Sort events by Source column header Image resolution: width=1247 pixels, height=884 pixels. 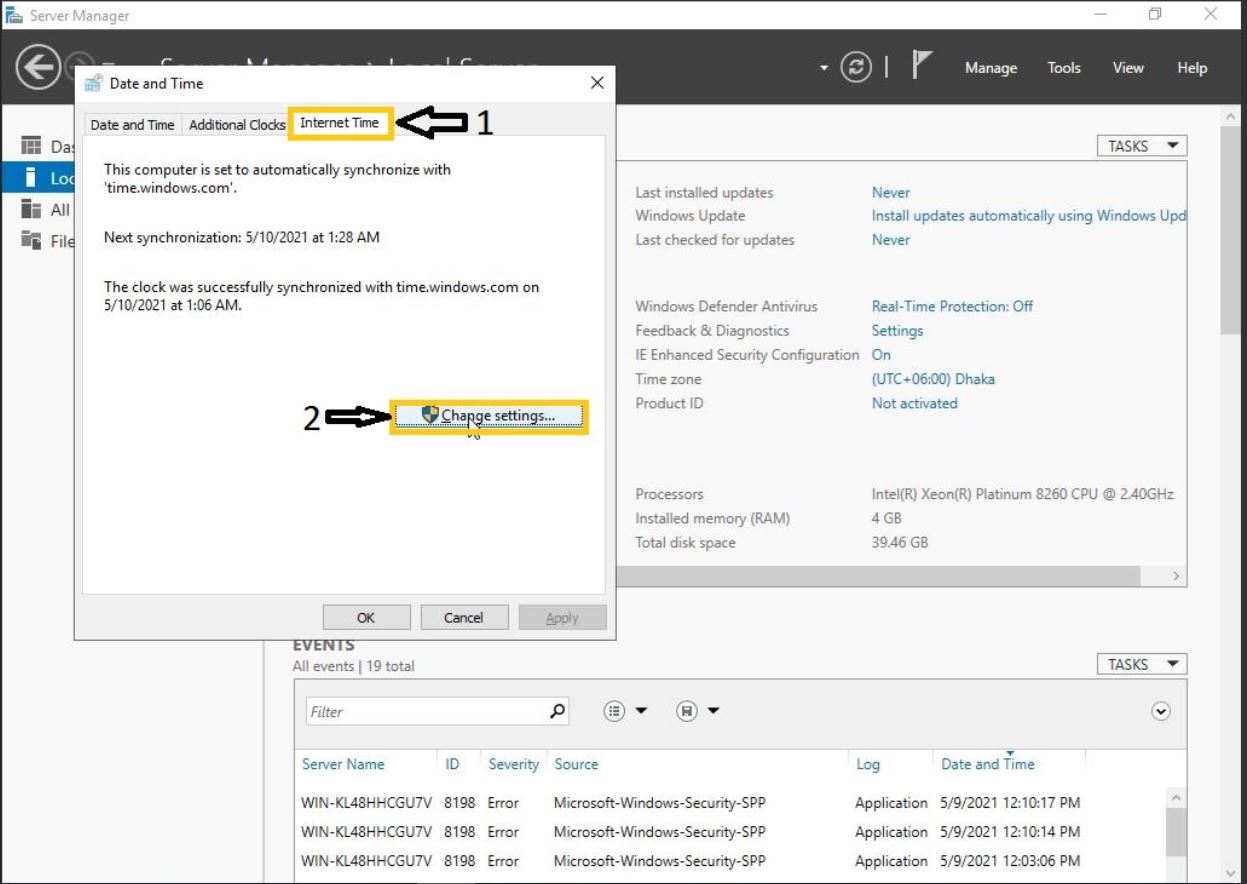(x=576, y=764)
